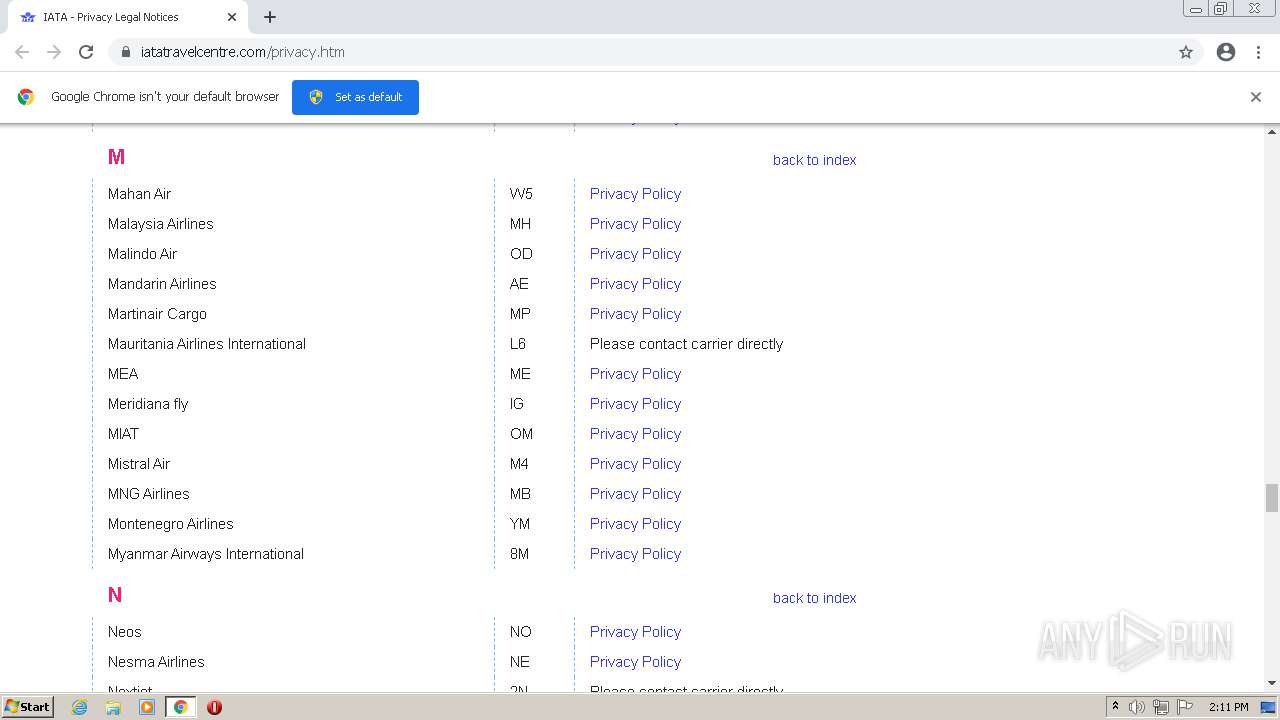
Task: Click the red stop icon in taskbar
Action: point(214,707)
